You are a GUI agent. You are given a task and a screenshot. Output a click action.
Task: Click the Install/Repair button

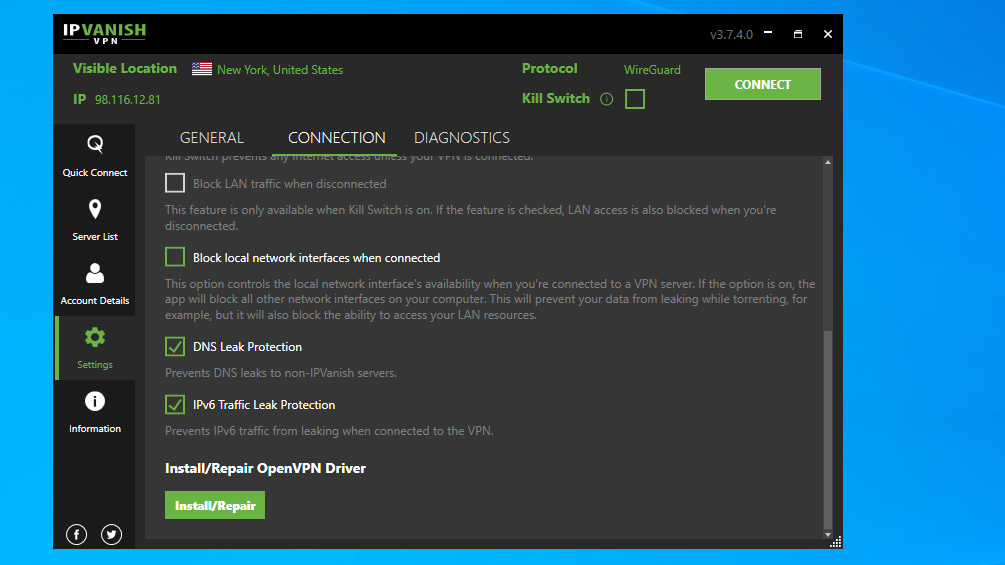coord(215,505)
